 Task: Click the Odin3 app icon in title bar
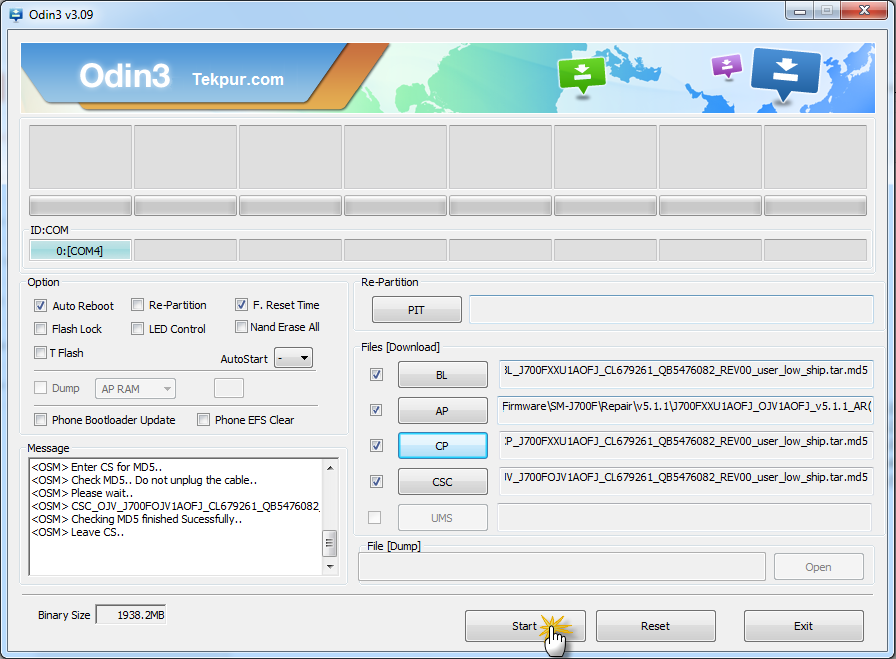[x=15, y=15]
